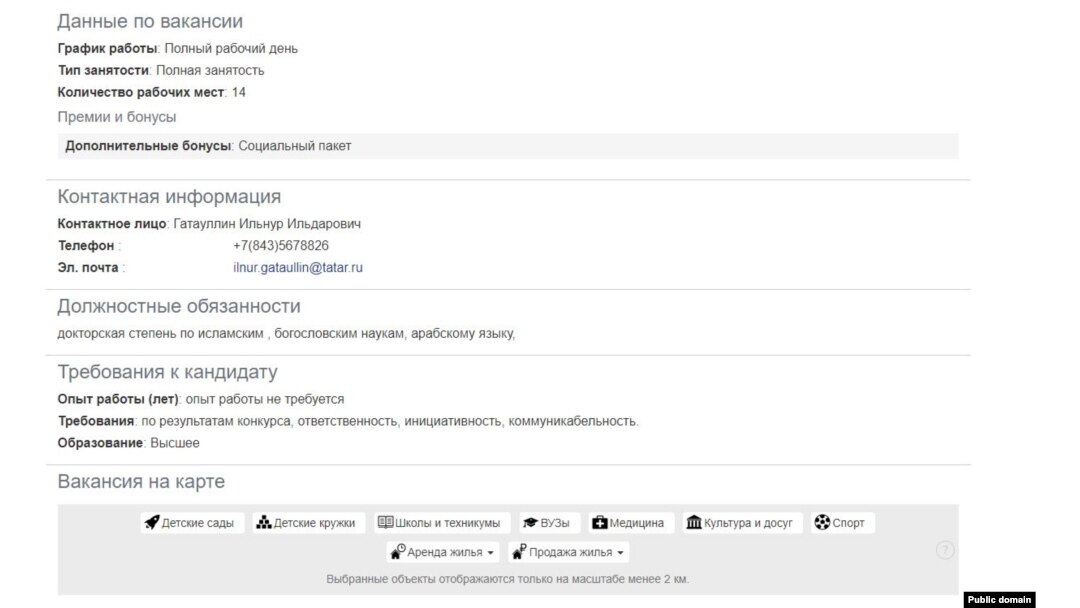1080x608 pixels.
Task: Click the book icon for Школы и техникумы
Action: point(386,523)
